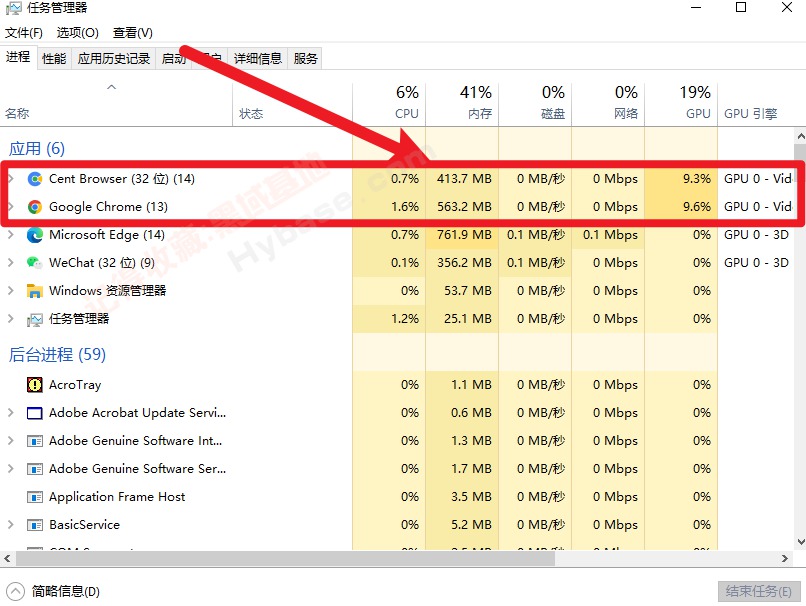Expand Adobe Acrobat Update Service row

[11, 413]
